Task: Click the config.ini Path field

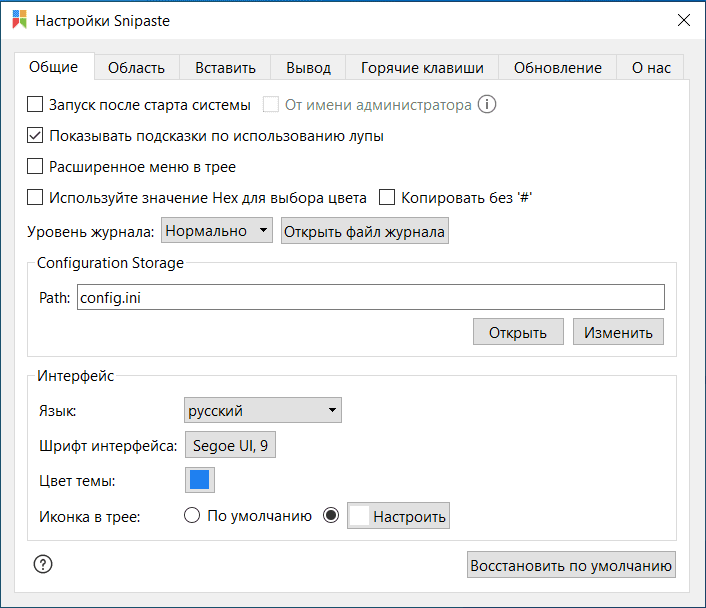Action: click(370, 298)
